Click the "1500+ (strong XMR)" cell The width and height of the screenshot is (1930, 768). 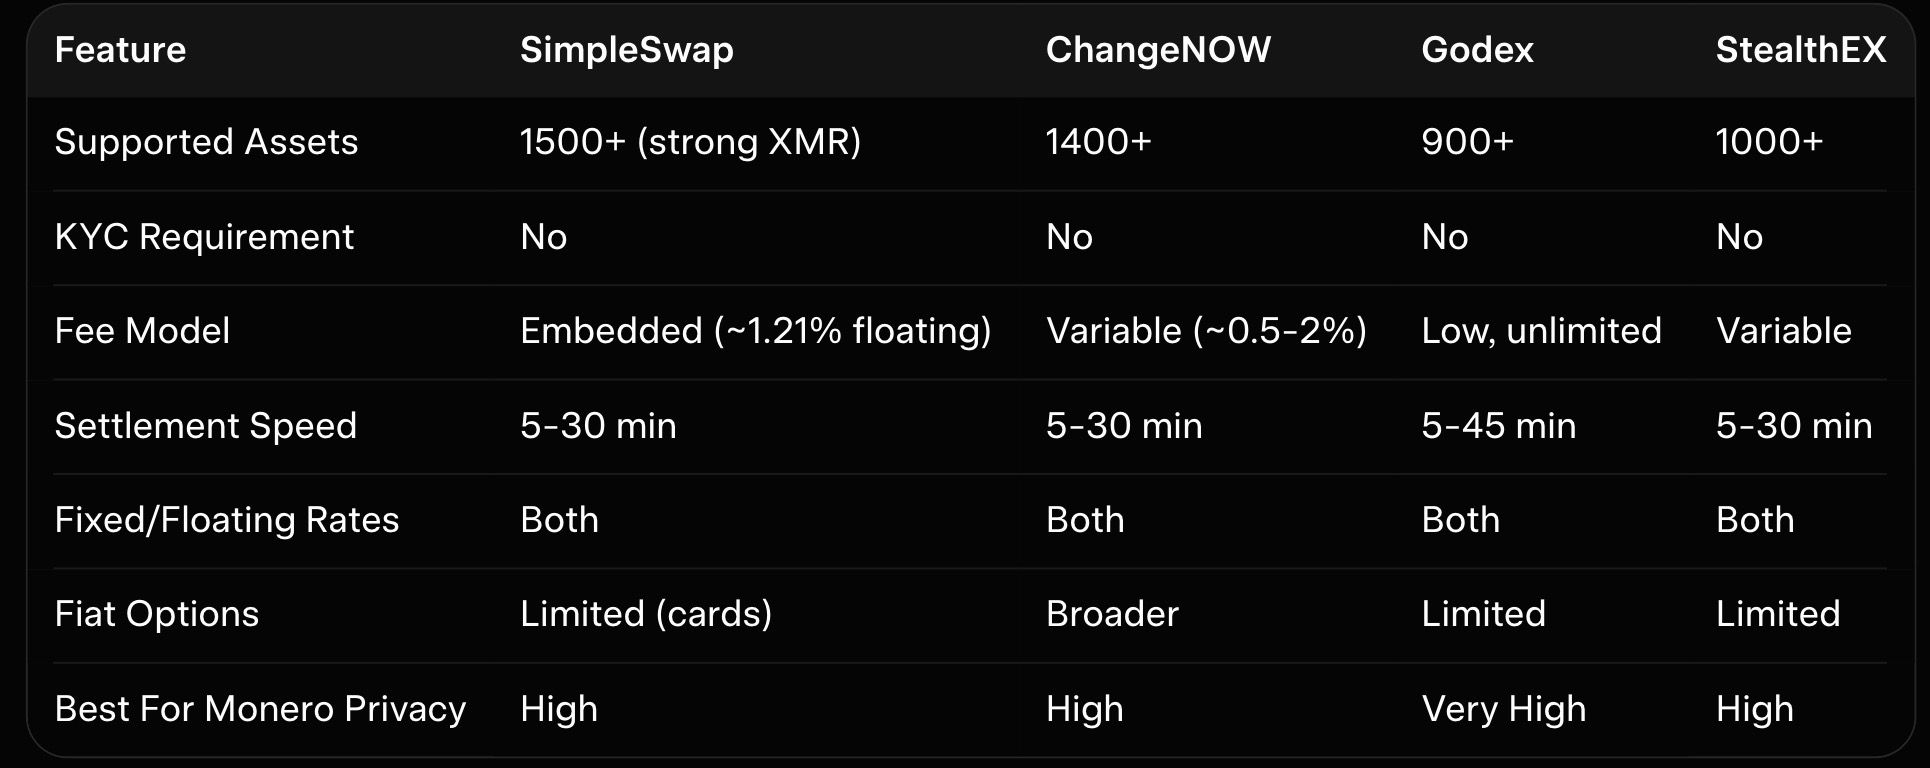point(690,142)
